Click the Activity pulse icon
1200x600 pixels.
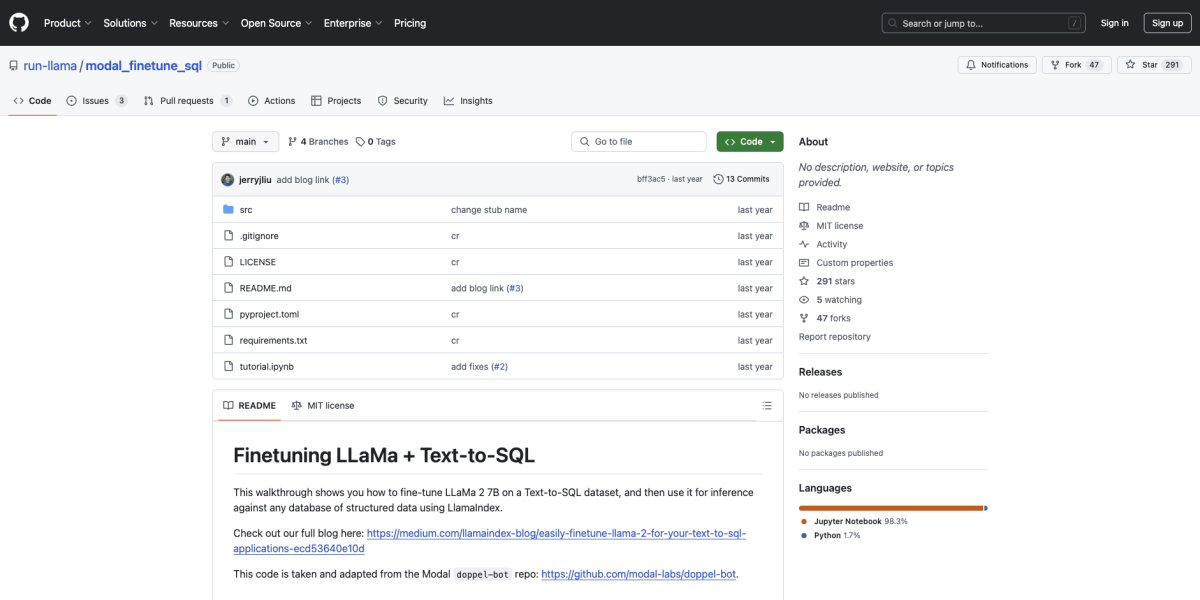[x=805, y=243]
